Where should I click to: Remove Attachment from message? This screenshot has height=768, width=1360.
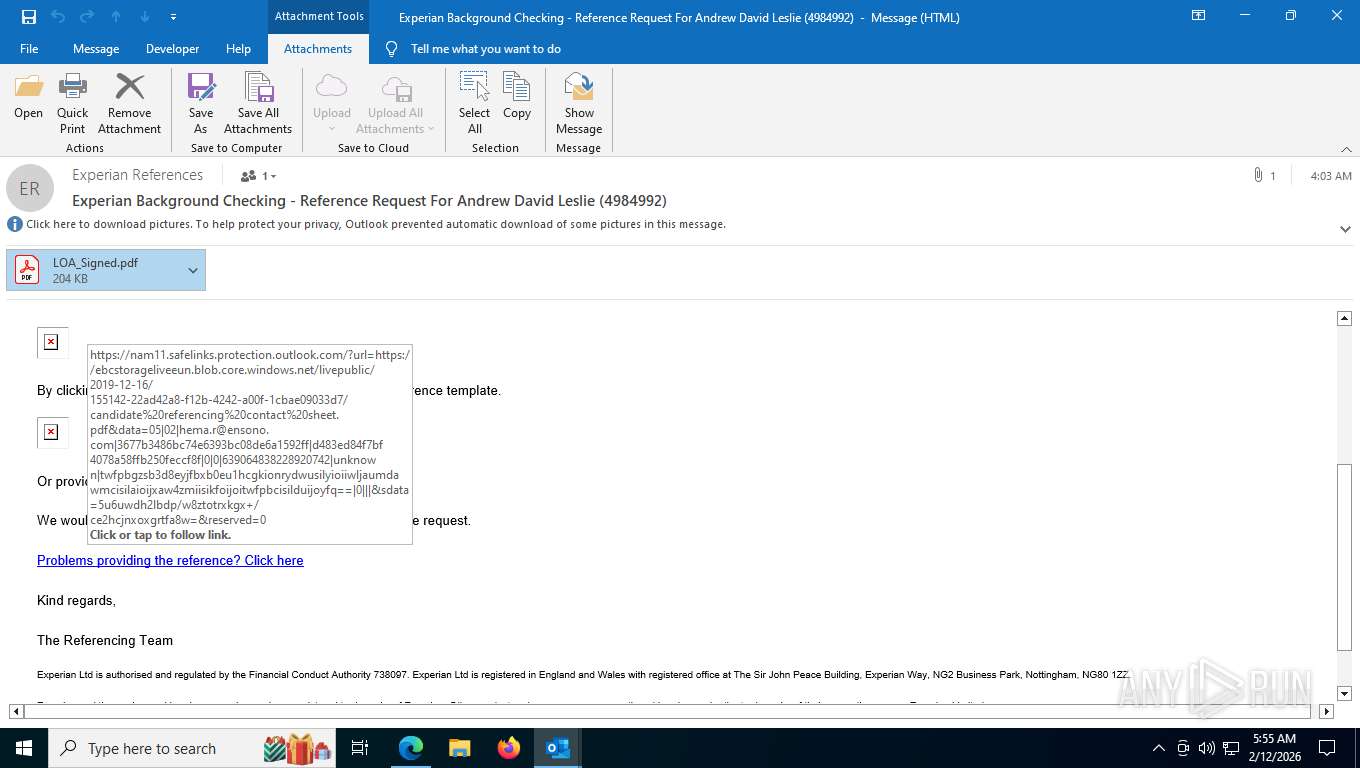click(x=129, y=103)
